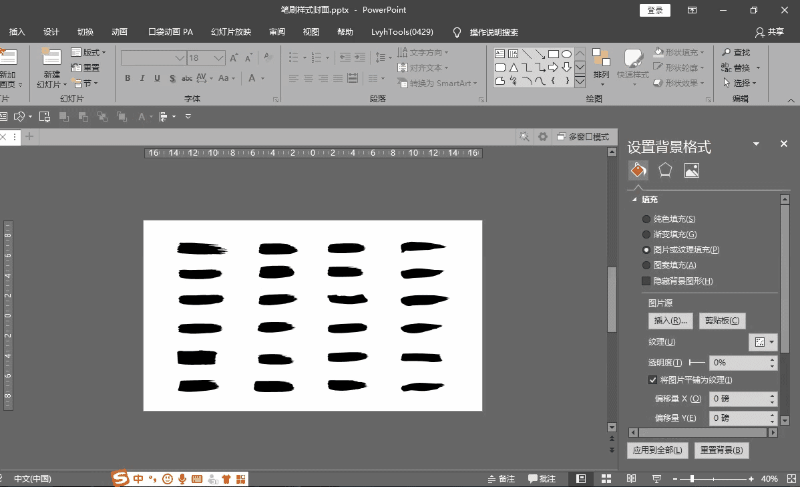
Task: Click 重置 (Reset) slide icon
Action: [x=85, y=67]
